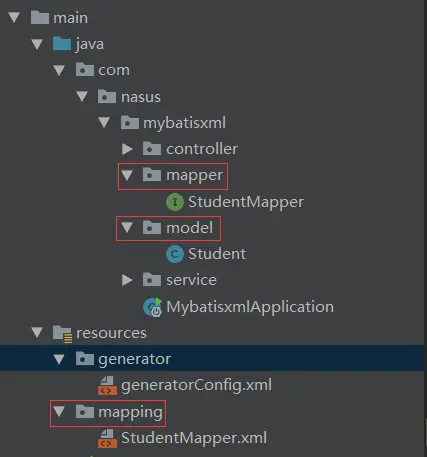Viewport: 427px width, 457px height.
Task: Collapse the mybatisxml package arrow
Action: pyautogui.click(x=104, y=122)
